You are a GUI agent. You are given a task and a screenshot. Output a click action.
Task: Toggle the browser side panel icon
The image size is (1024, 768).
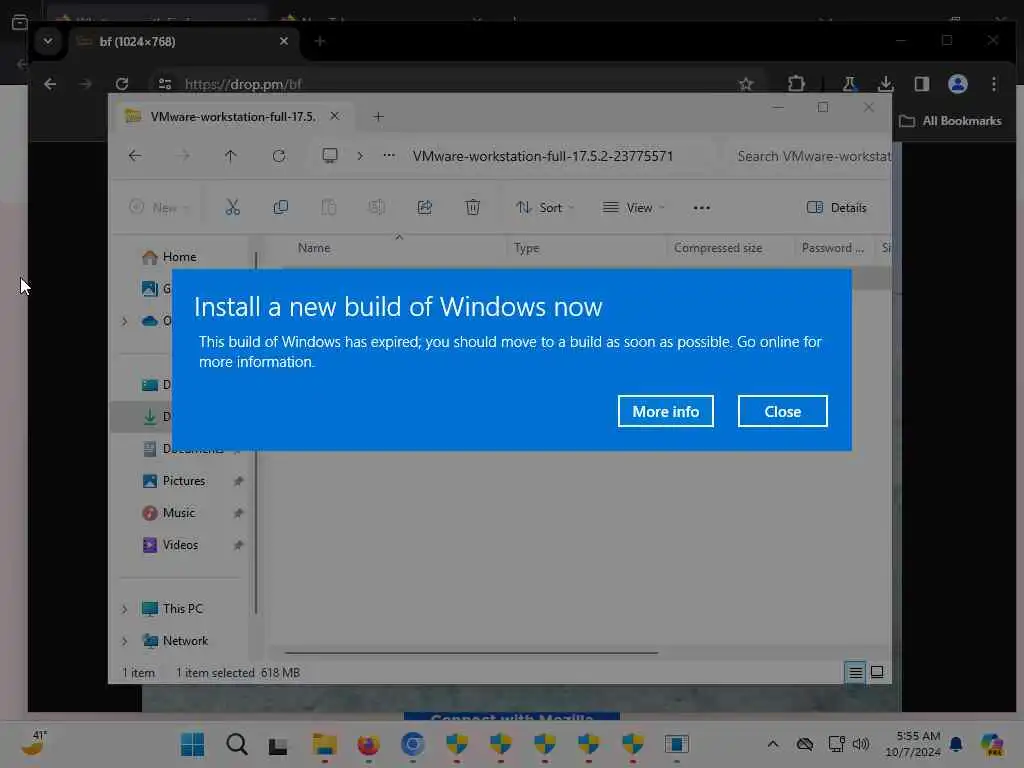tap(921, 84)
